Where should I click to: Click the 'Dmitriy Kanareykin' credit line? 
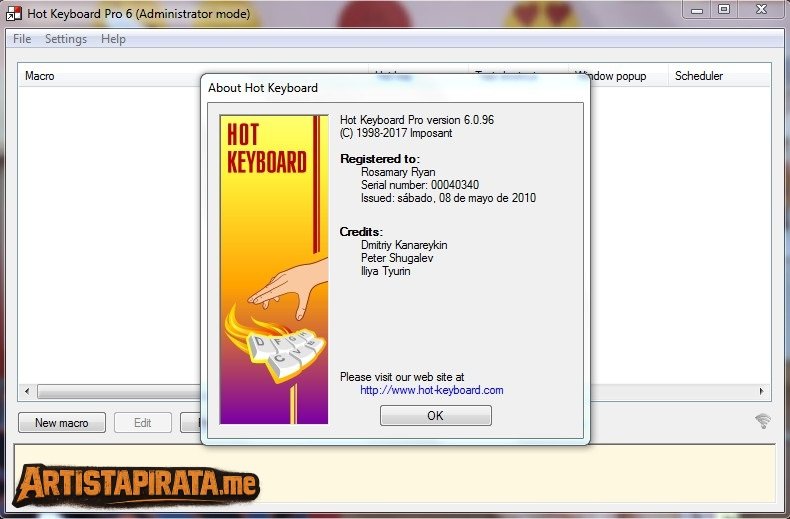point(404,245)
